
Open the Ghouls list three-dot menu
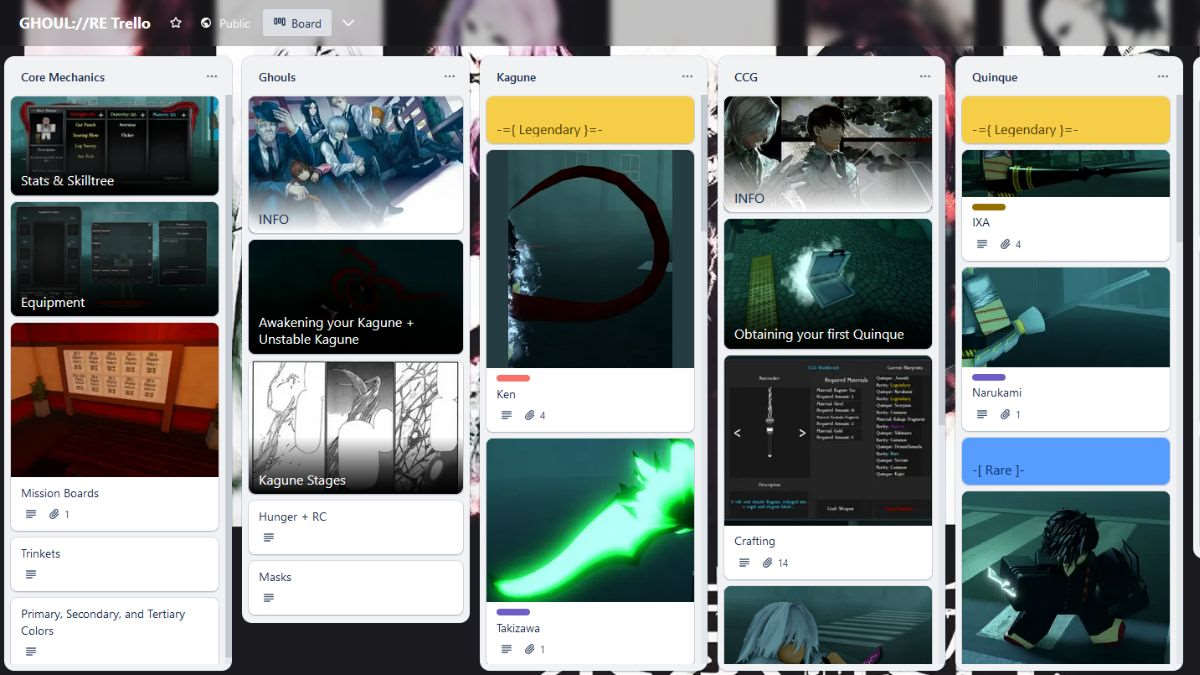pyautogui.click(x=450, y=77)
